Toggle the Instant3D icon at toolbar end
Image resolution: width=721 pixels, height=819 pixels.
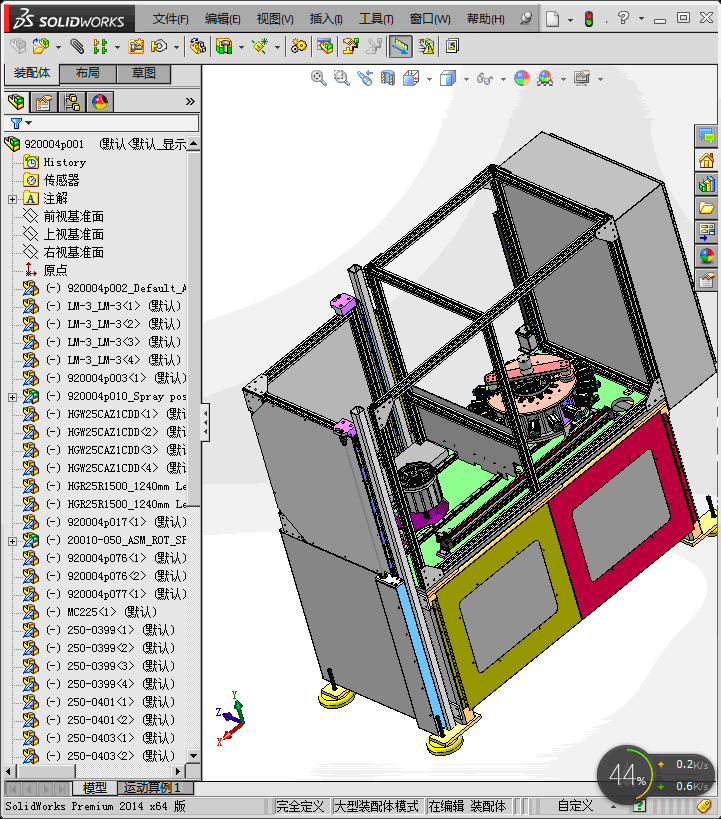click(x=452, y=46)
